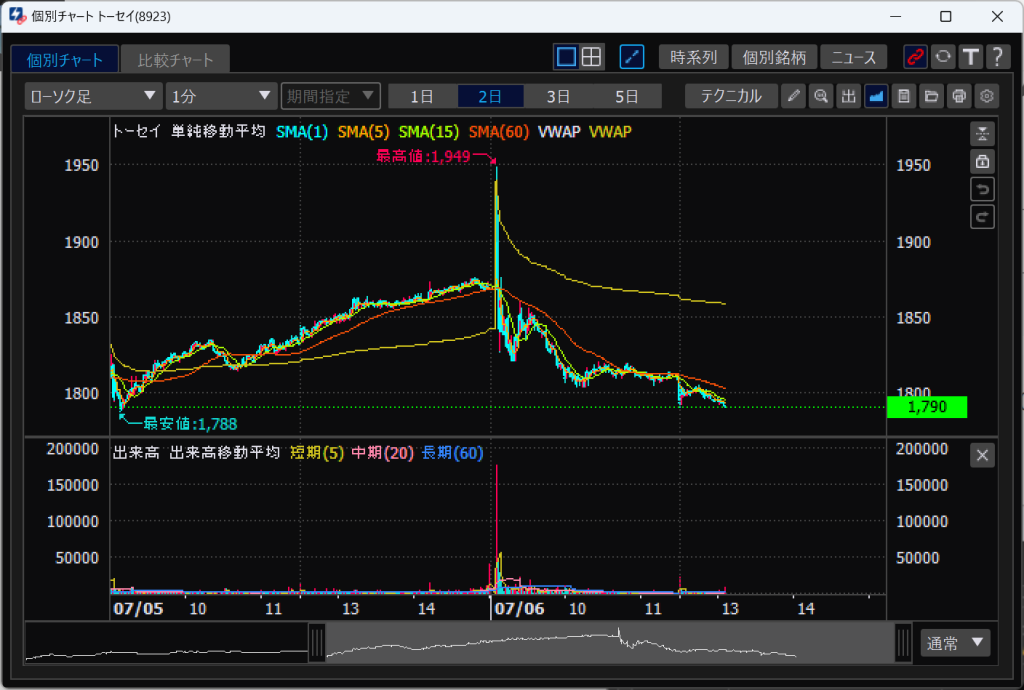1024x690 pixels.
Task: Click the redo arrow icon
Action: 982,217
